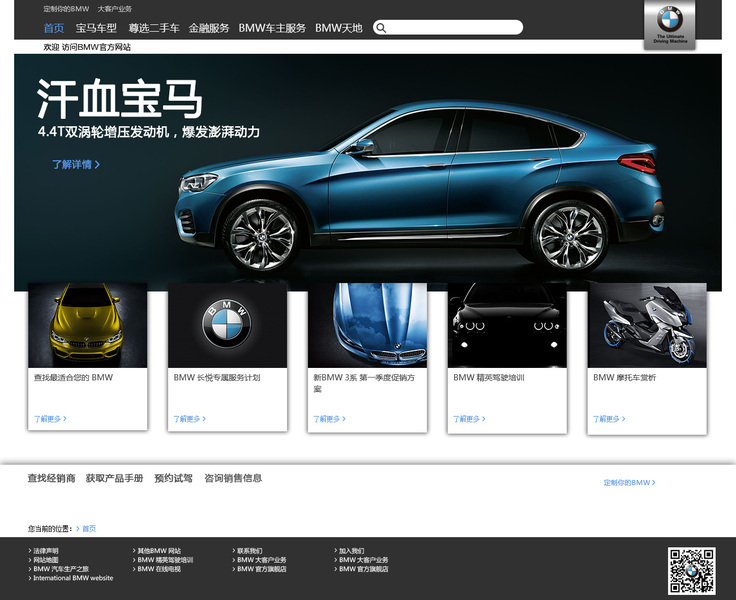Select the 咨询销售信息 tab
The height and width of the screenshot is (600, 736).
233,478
